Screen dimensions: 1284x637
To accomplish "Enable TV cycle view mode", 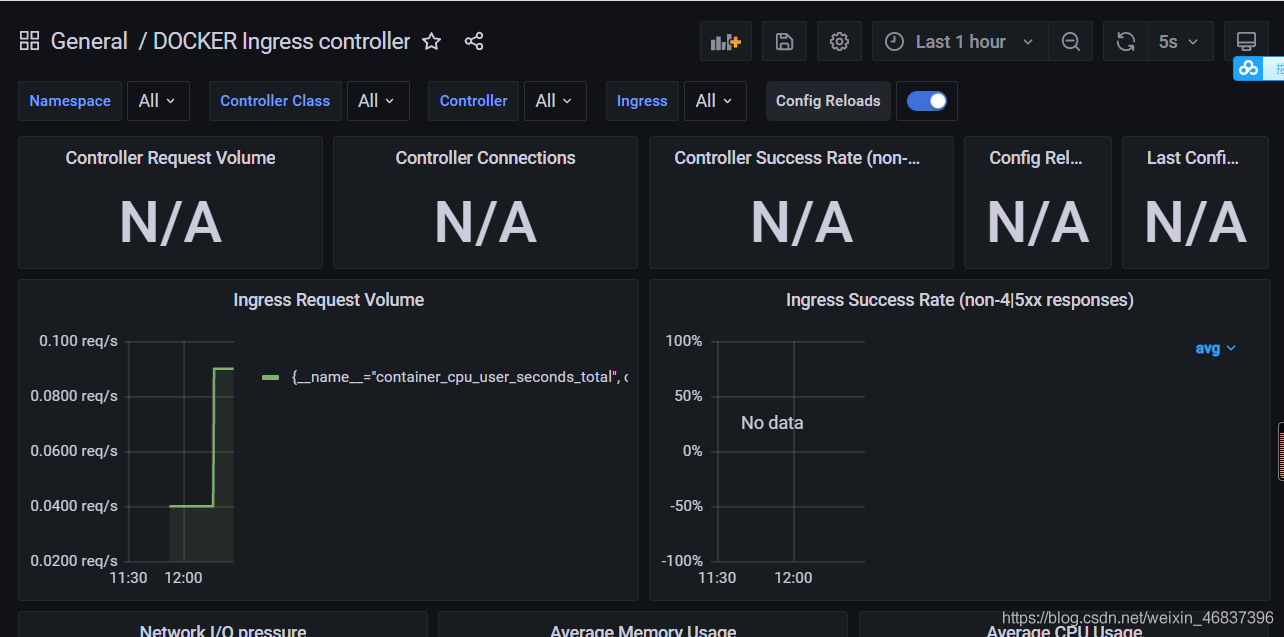I will pos(1246,41).
